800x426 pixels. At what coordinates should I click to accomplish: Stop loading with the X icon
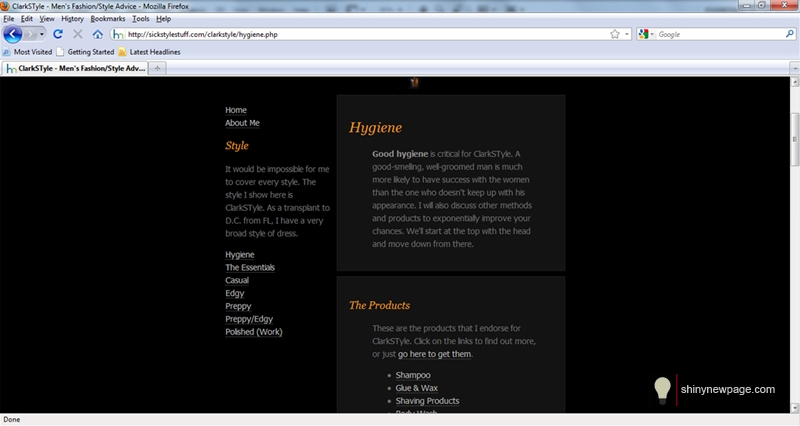coord(78,34)
